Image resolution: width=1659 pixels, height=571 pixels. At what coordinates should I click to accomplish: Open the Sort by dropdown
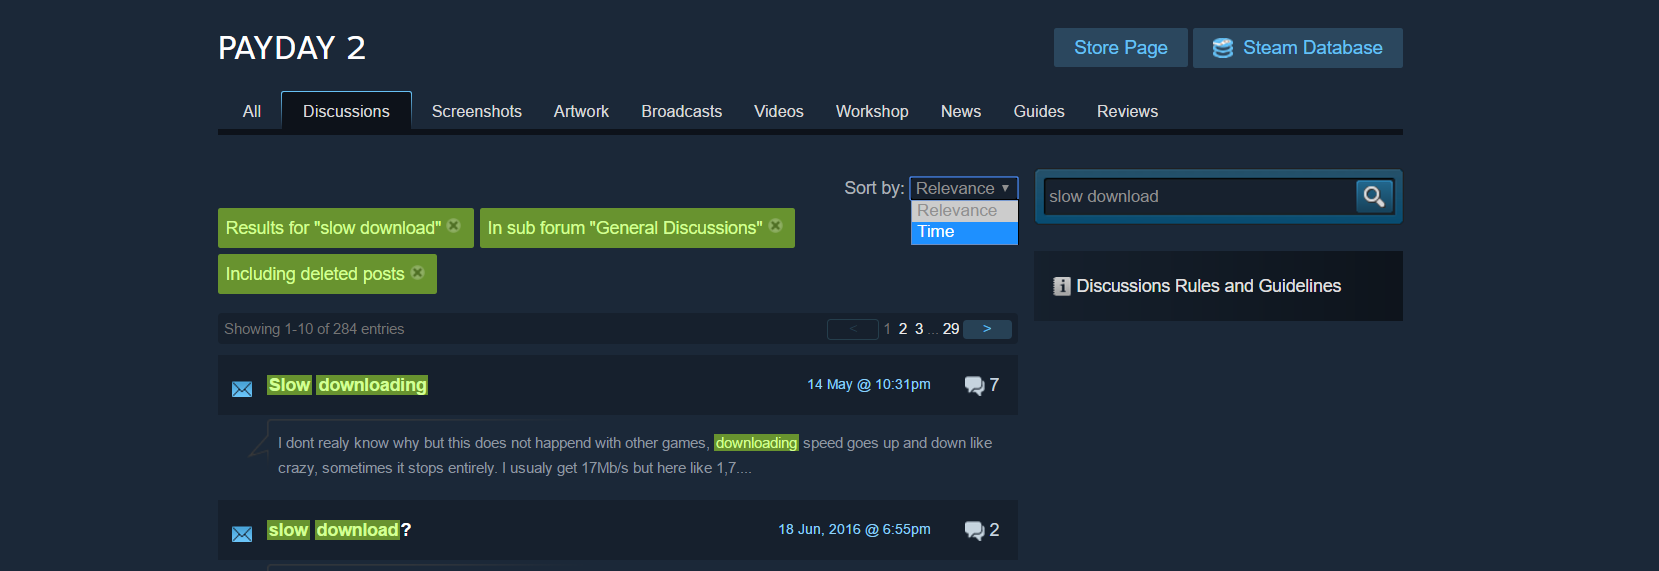[963, 188]
